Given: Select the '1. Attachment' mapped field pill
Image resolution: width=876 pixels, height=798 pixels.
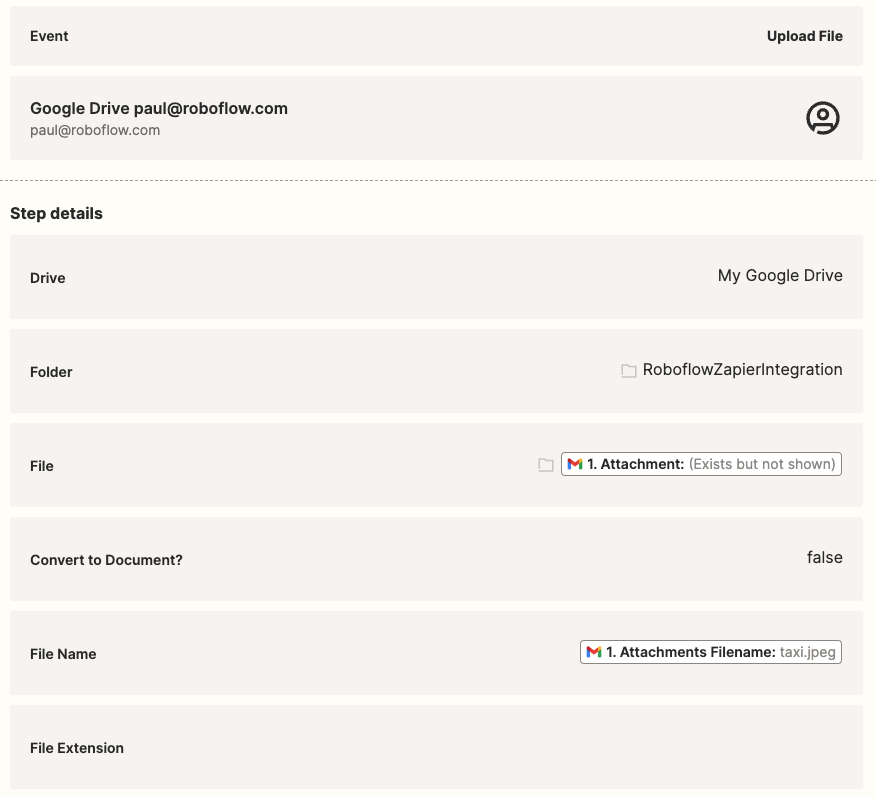Looking at the screenshot, I should [701, 464].
